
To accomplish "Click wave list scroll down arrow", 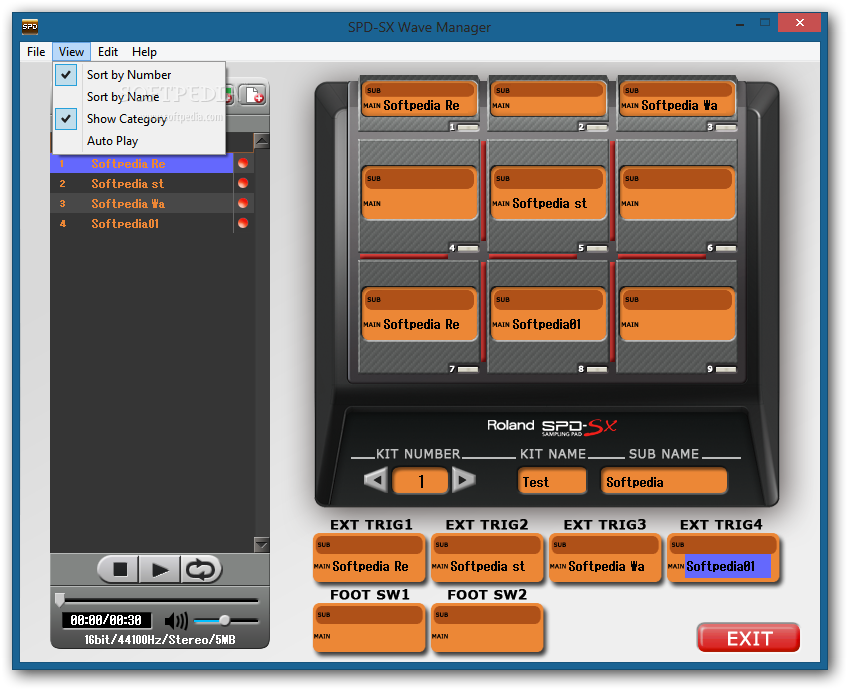I will 262,544.
